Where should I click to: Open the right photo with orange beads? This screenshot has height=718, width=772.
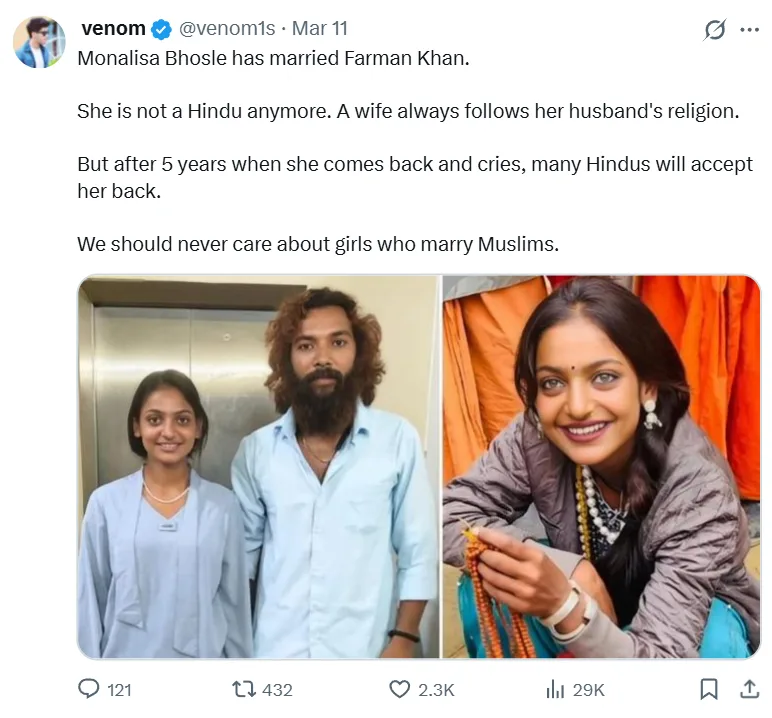click(x=601, y=467)
